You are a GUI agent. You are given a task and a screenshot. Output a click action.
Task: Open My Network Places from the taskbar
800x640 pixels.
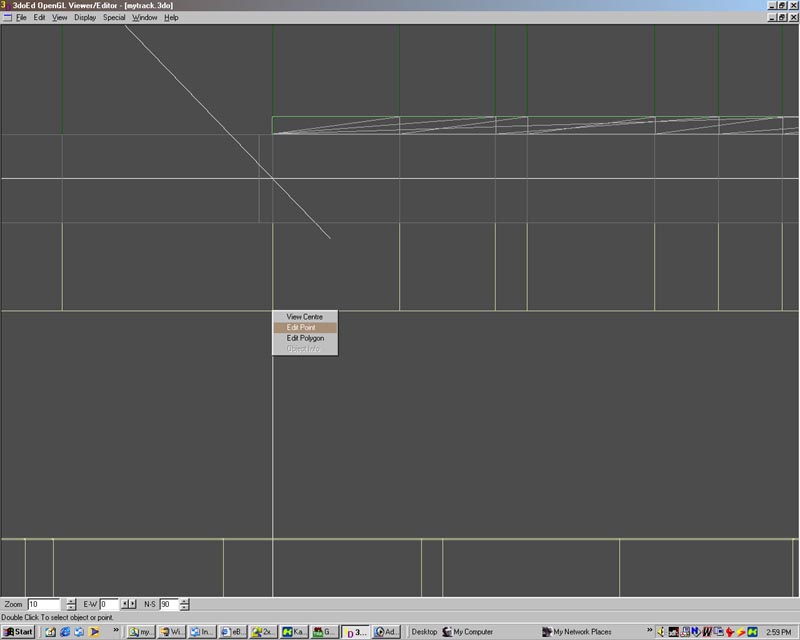point(577,632)
